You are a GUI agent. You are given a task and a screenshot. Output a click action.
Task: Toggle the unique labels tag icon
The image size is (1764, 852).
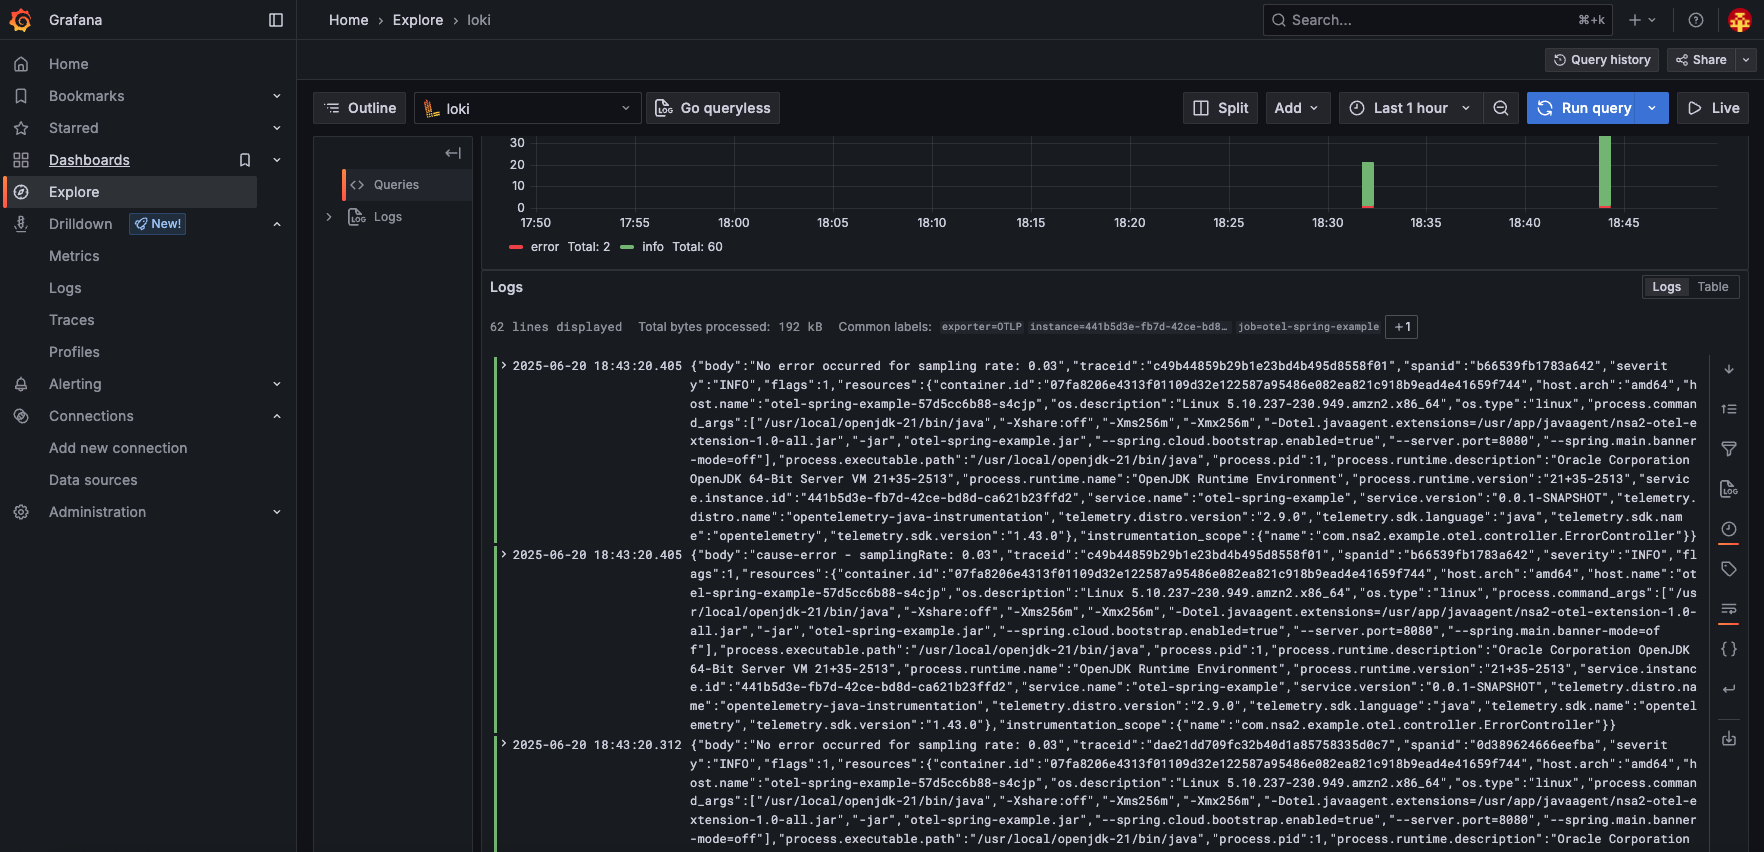click(x=1729, y=569)
